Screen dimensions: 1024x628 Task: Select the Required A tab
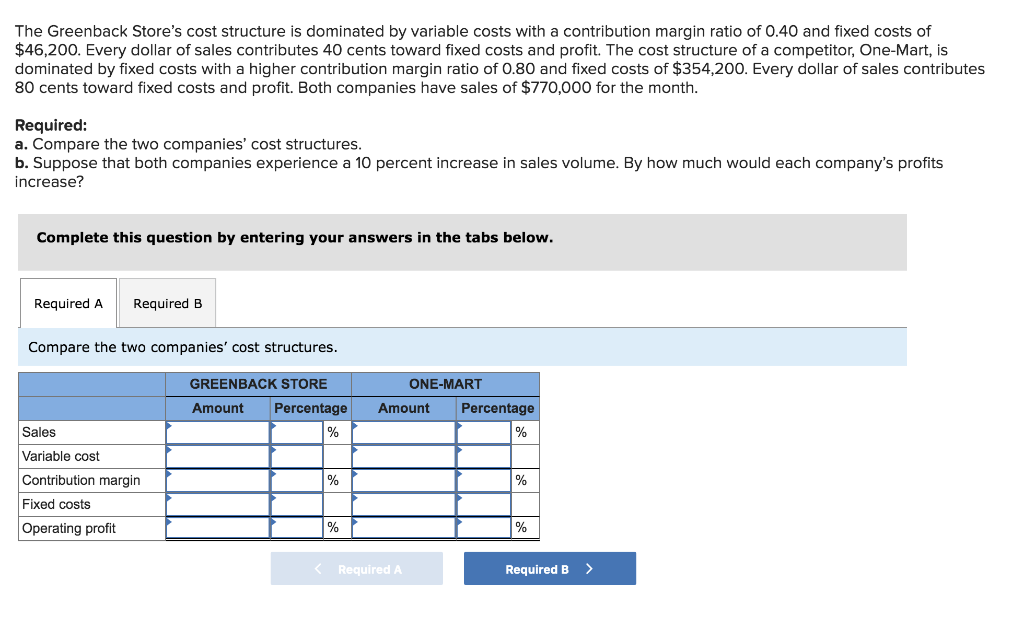[67, 302]
